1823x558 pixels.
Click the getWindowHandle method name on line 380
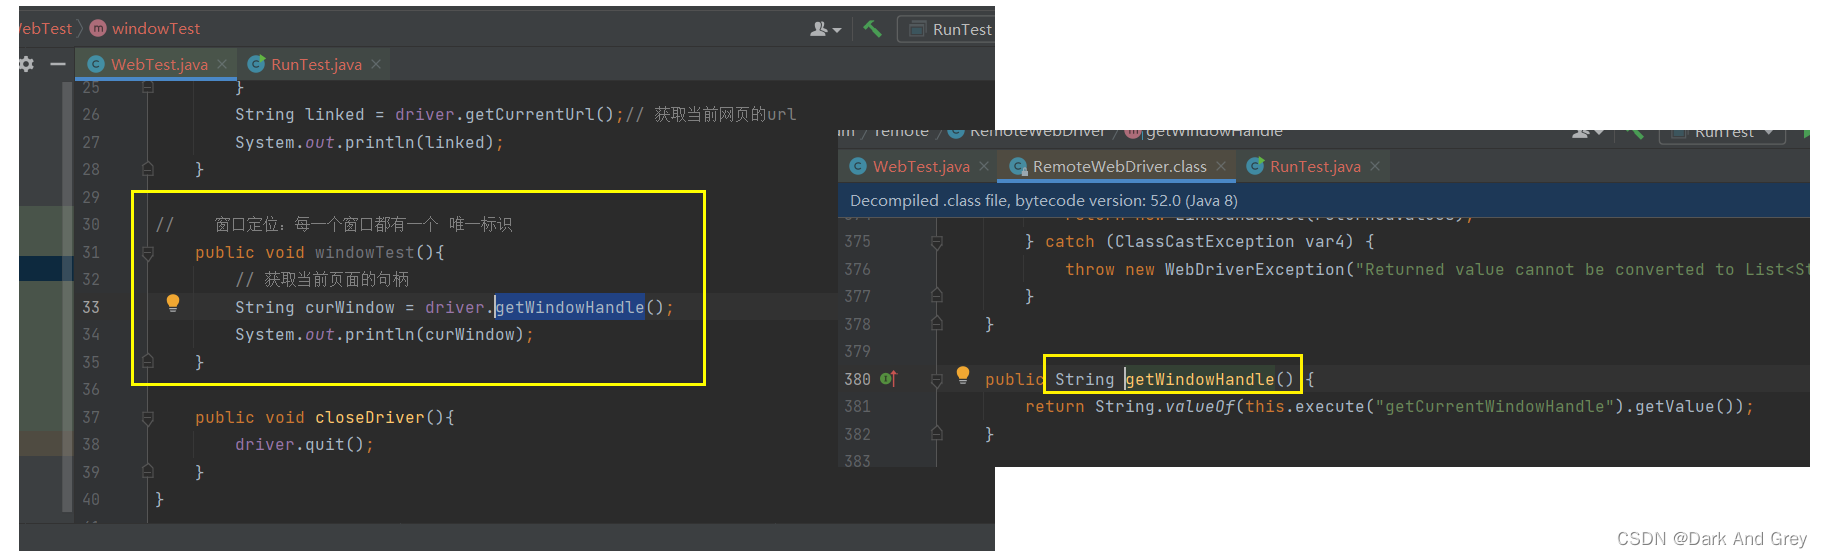1200,379
